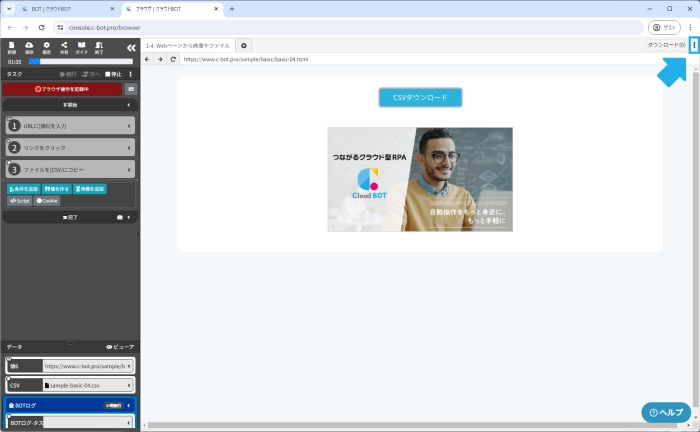Click the CSVダウンロード button
The height and width of the screenshot is (432, 700).
420,98
